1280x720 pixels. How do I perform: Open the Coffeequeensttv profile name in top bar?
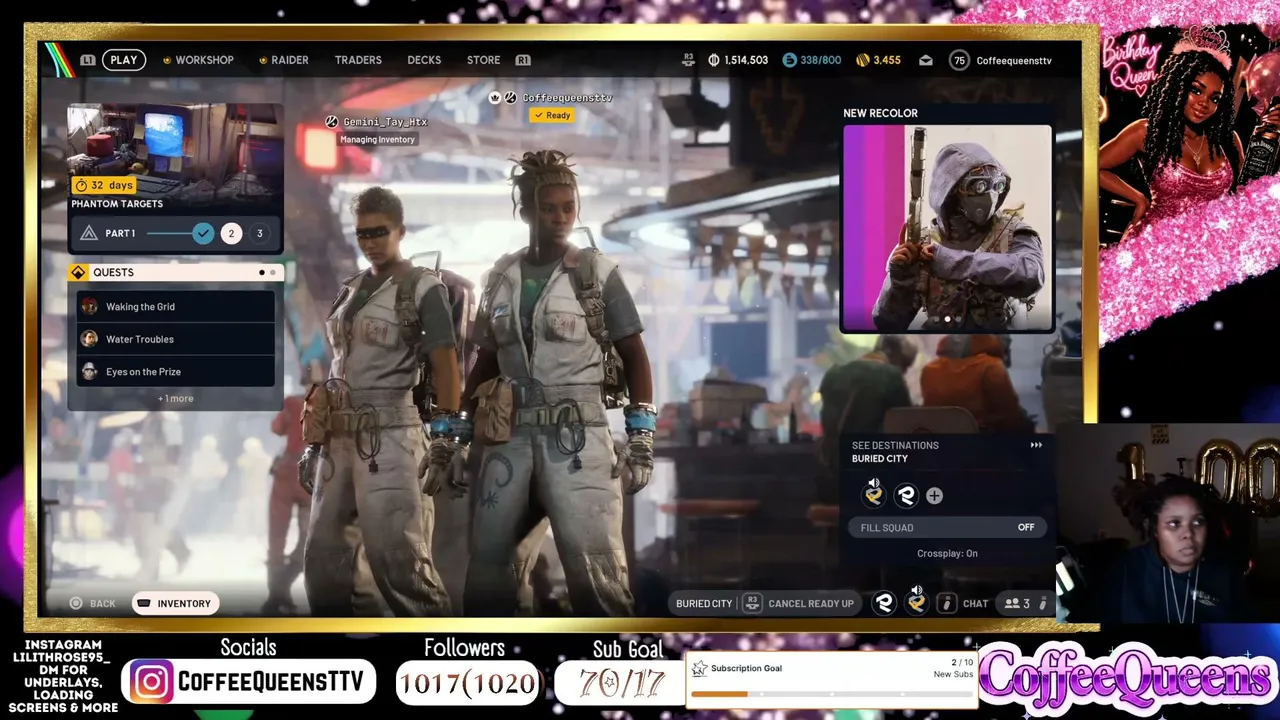(1014, 60)
